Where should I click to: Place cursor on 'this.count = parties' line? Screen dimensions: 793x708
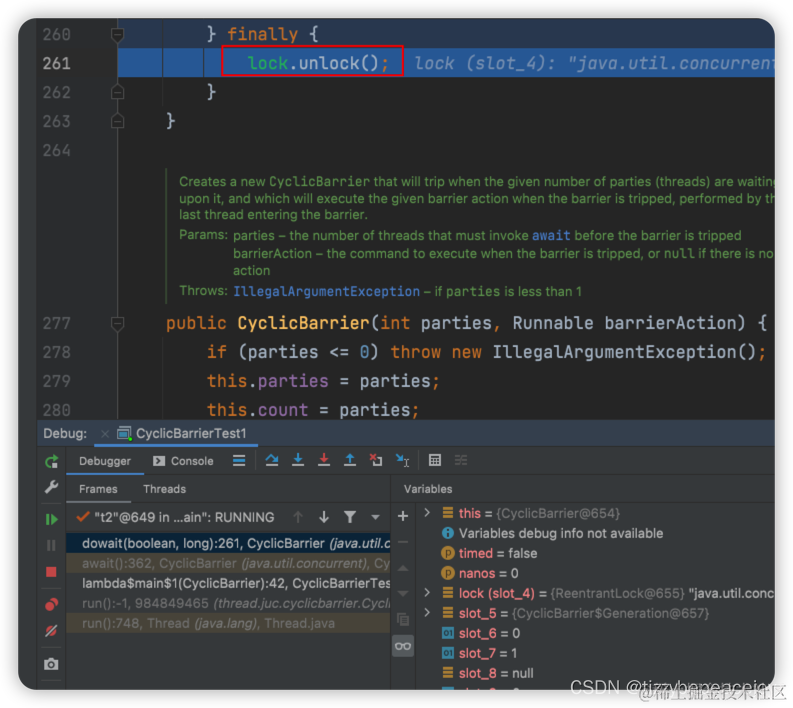(x=313, y=410)
